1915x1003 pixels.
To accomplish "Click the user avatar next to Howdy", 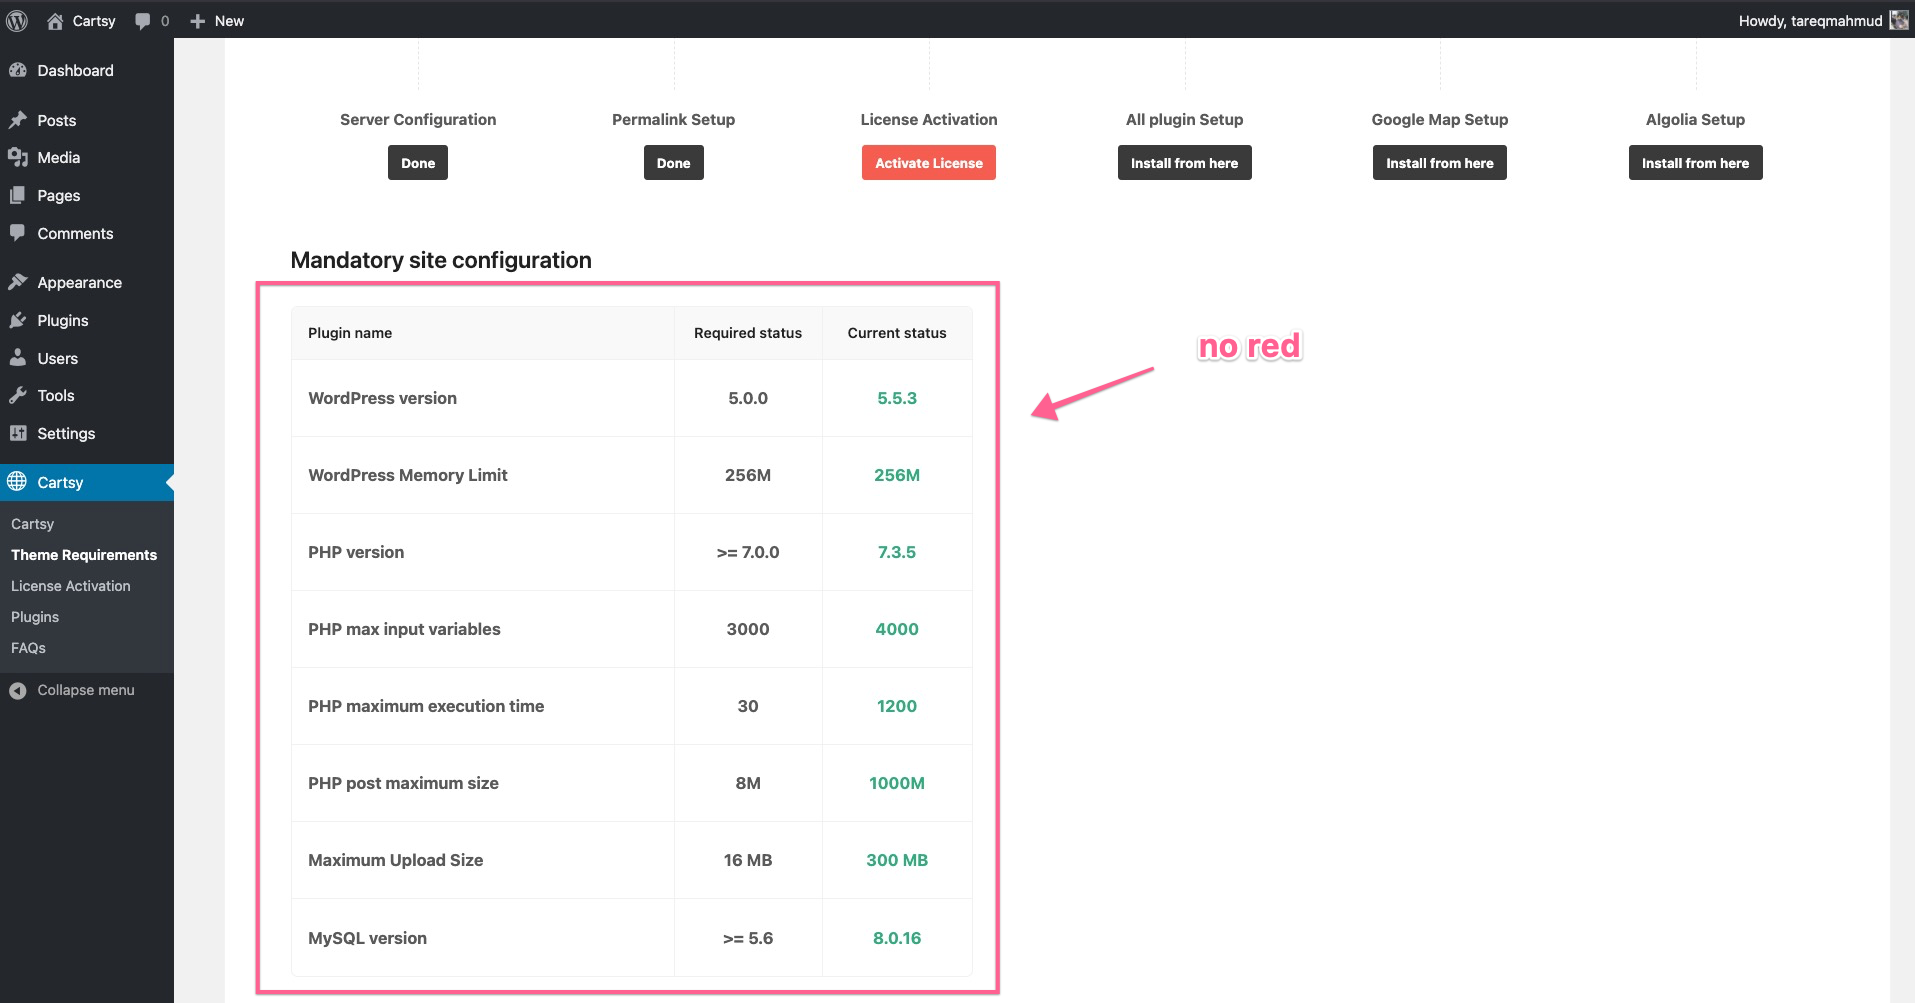I will (x=1899, y=20).
